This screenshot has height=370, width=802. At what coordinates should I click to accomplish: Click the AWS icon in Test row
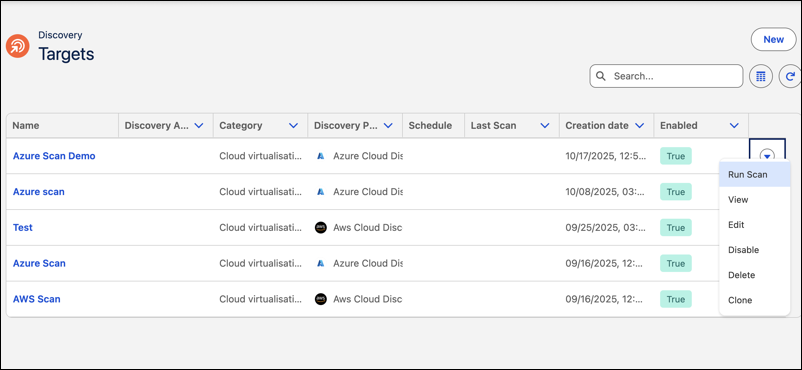[x=321, y=228]
